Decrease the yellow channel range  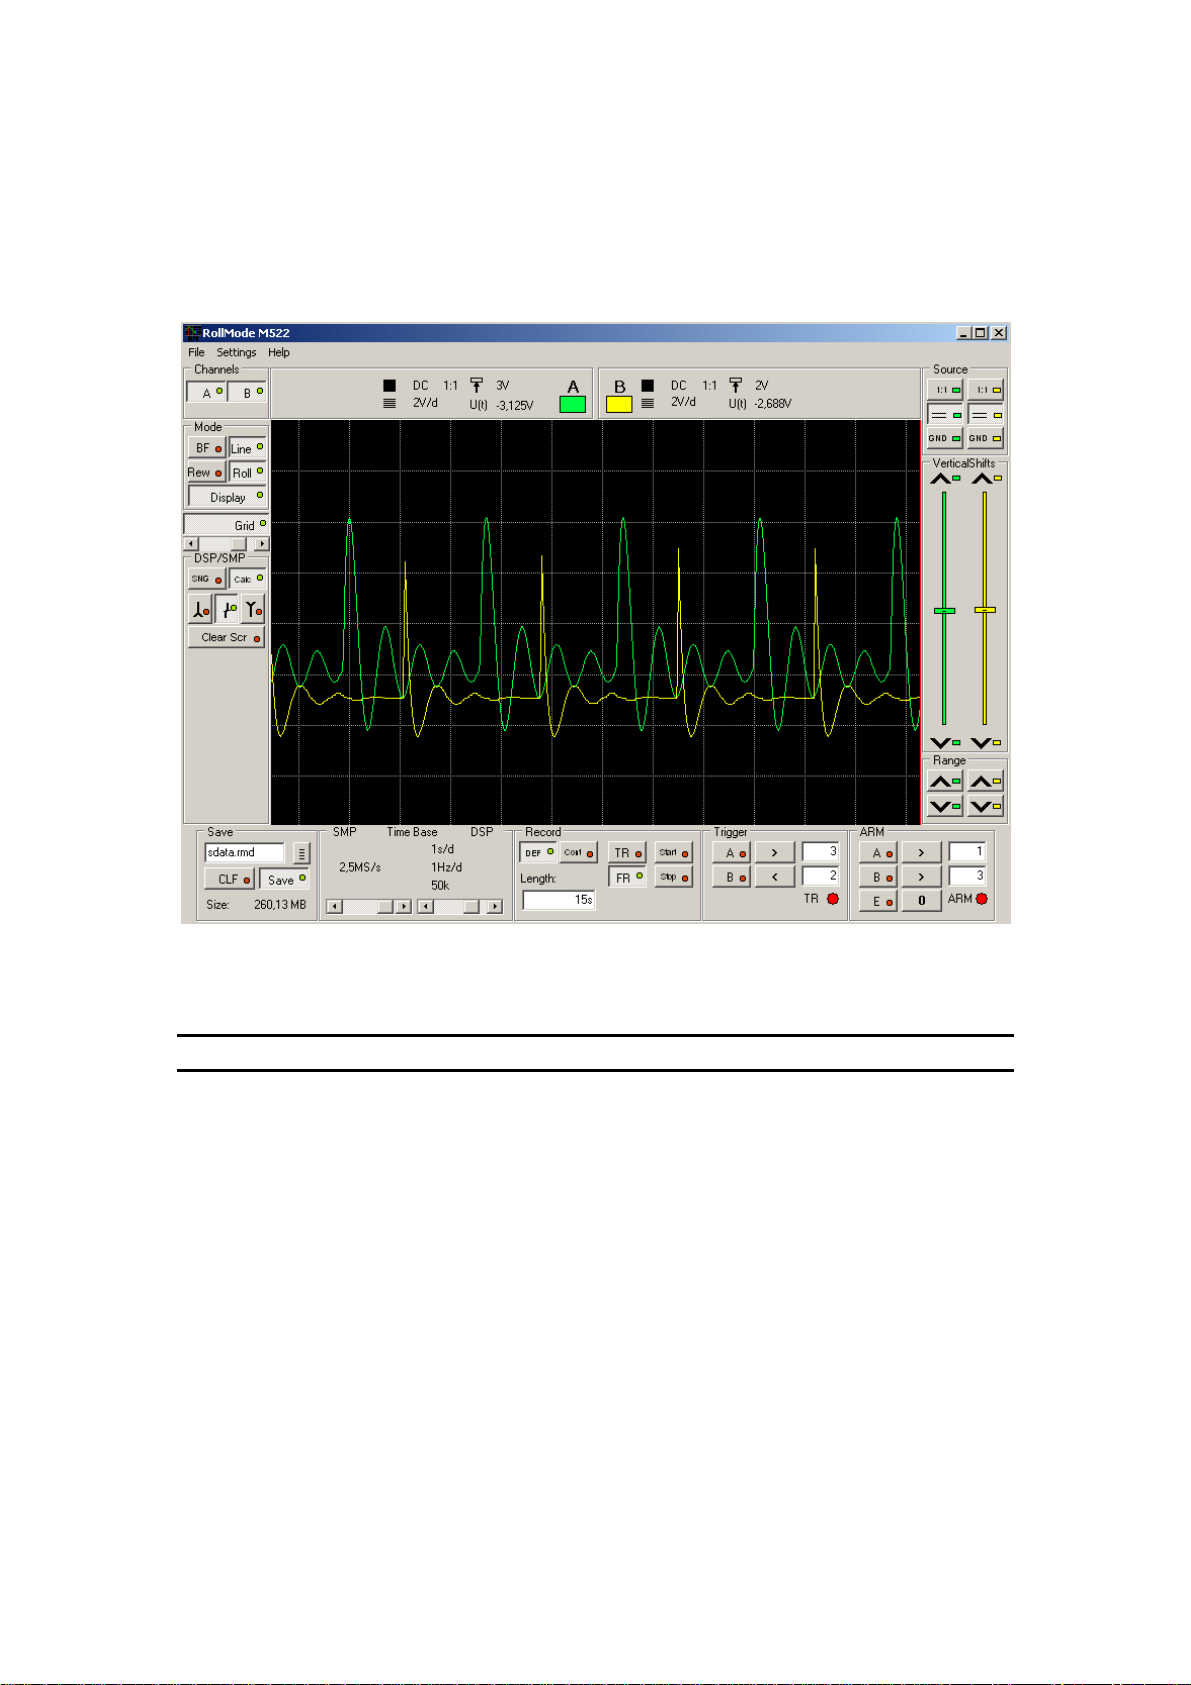tap(986, 806)
